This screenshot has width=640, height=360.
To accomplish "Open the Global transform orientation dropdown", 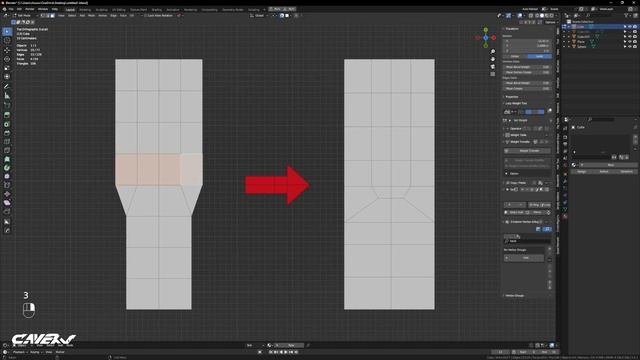I will (259, 16).
